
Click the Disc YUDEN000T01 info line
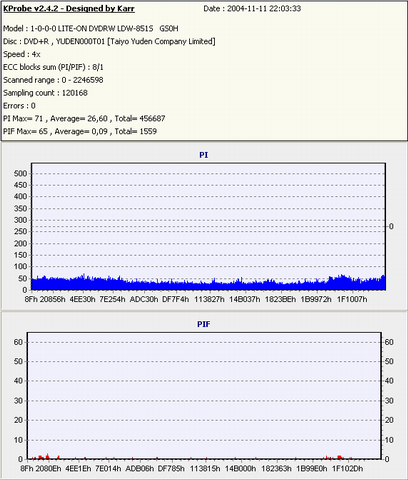tap(109, 42)
